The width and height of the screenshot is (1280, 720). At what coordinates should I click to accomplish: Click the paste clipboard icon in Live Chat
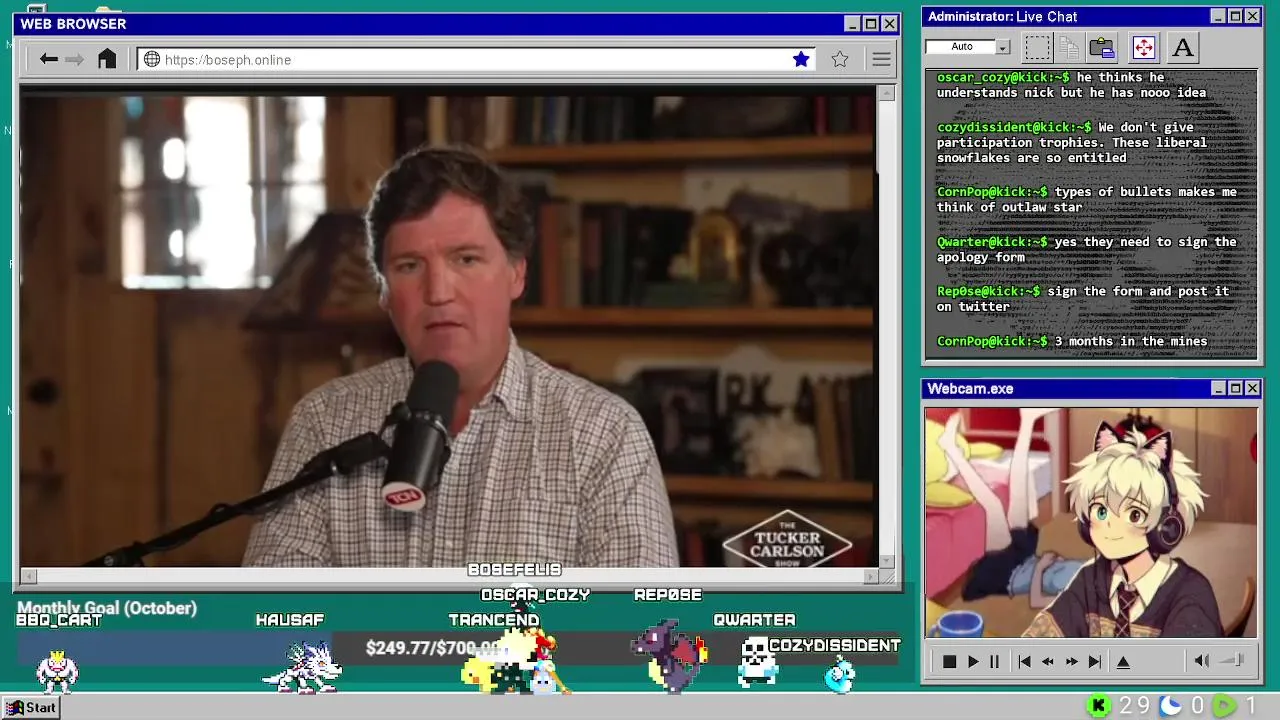[1102, 47]
